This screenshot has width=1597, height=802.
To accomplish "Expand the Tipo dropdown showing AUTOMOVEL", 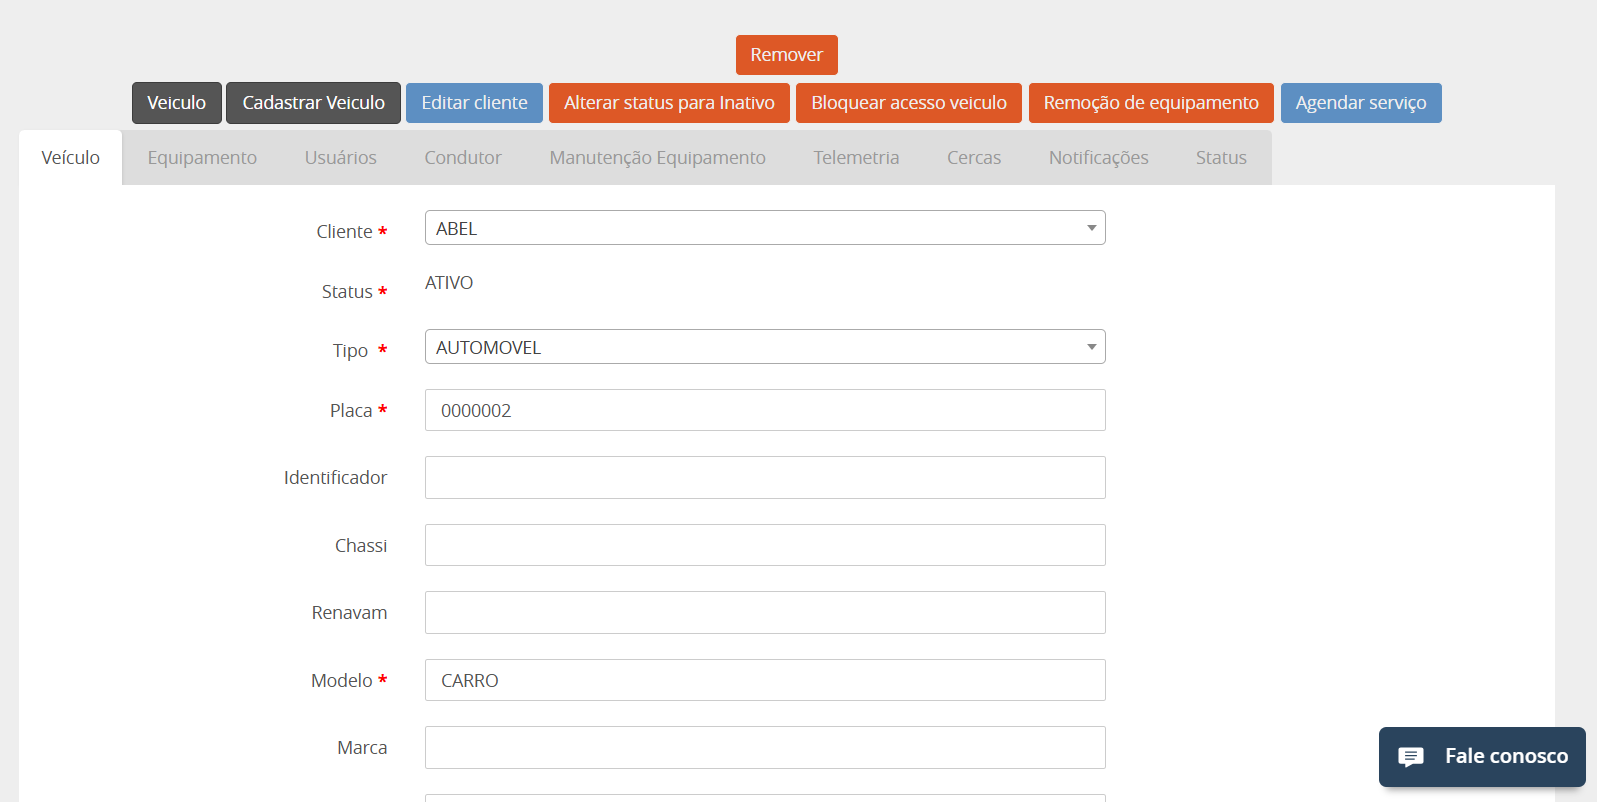I will pos(765,347).
